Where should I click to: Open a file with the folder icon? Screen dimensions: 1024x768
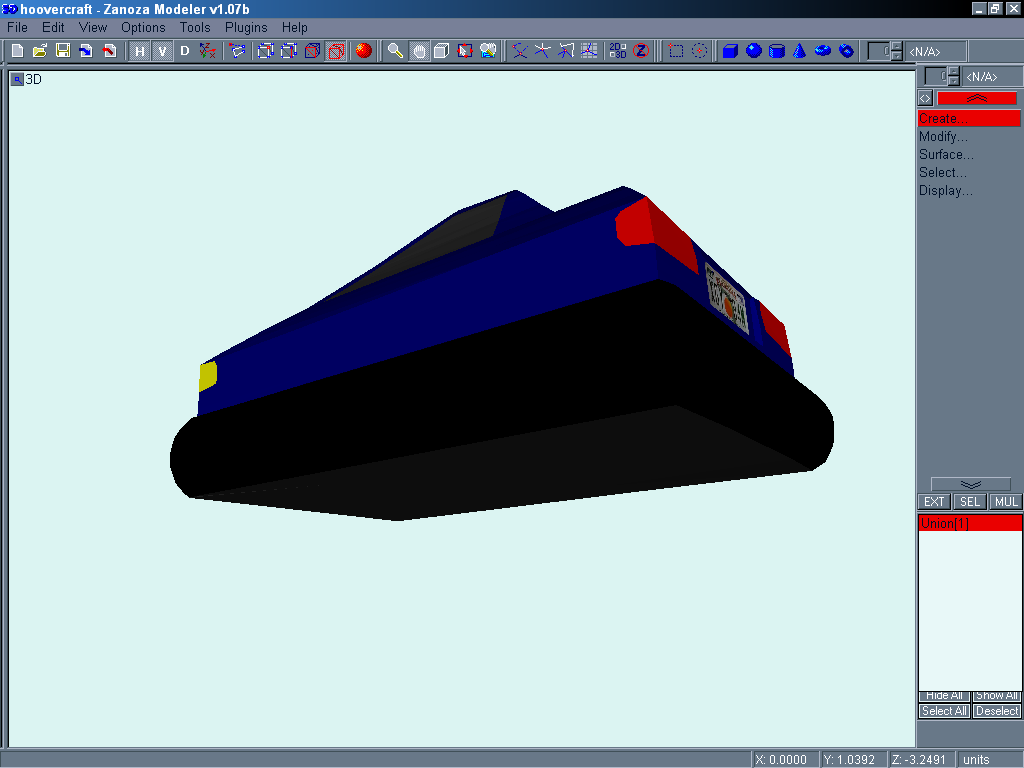40,51
